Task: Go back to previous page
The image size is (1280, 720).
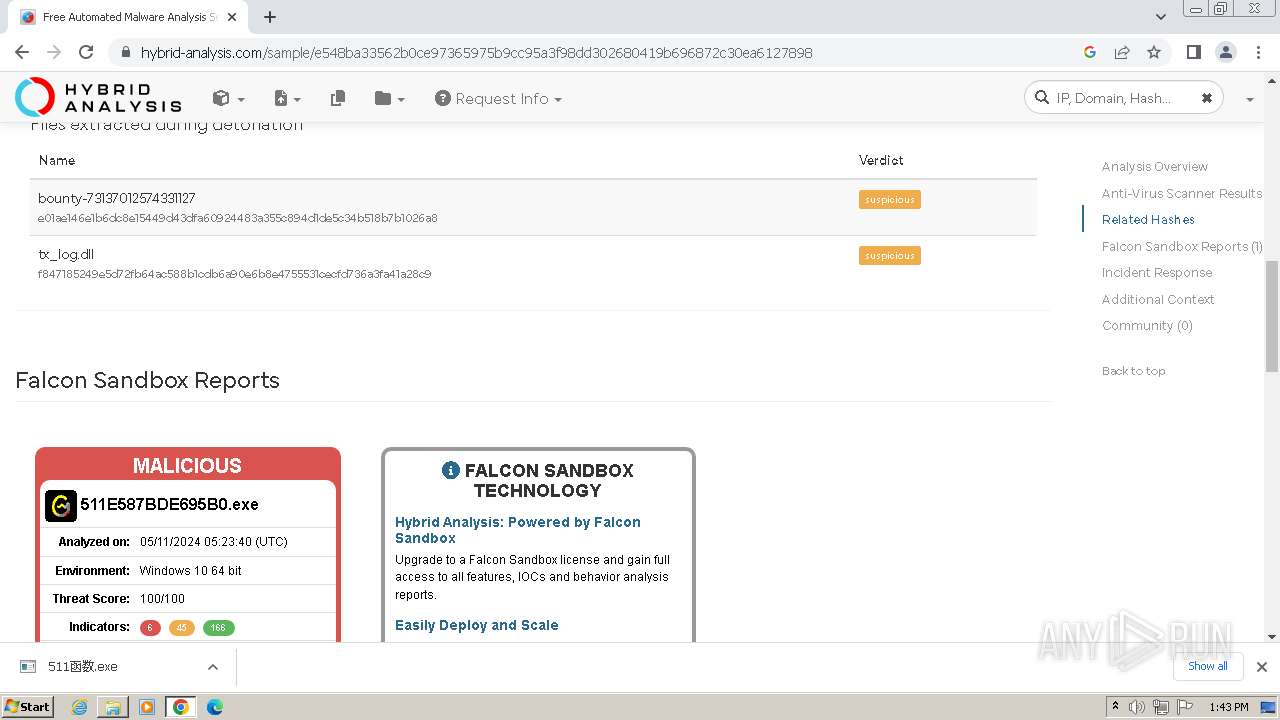Action: (x=22, y=52)
